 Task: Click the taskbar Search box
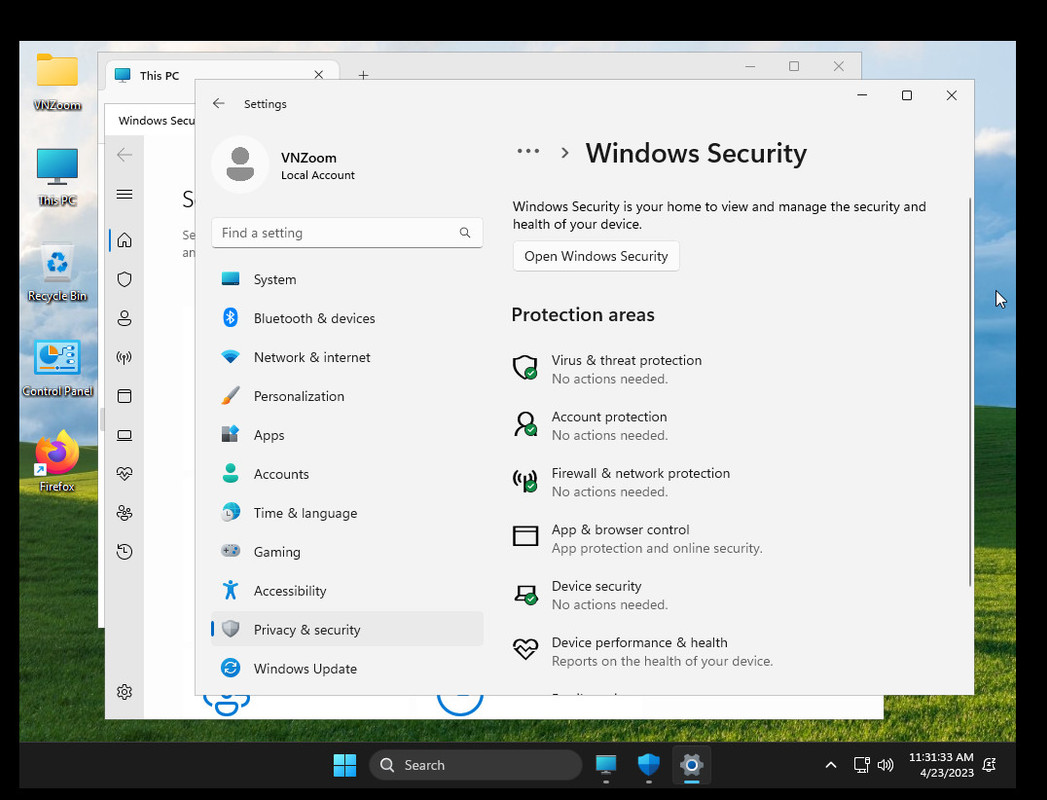pyautogui.click(x=475, y=765)
